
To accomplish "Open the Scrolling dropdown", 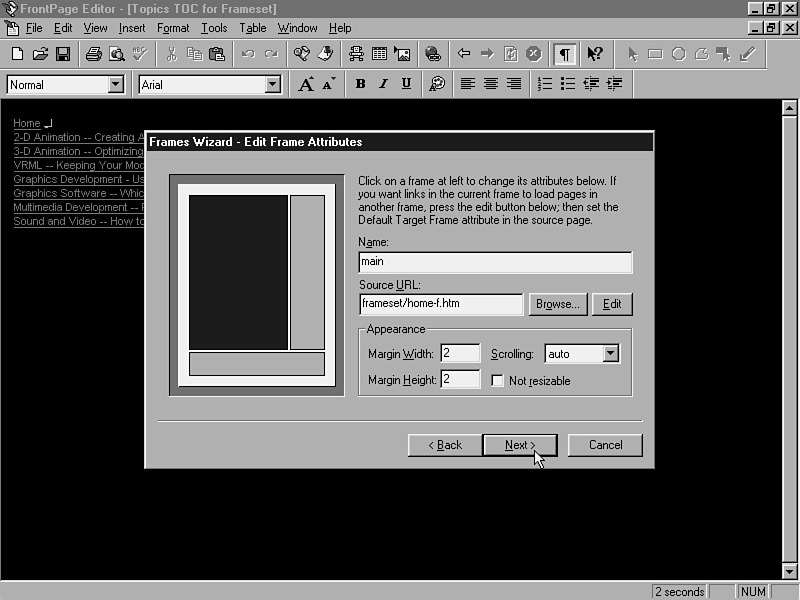I will tap(611, 354).
